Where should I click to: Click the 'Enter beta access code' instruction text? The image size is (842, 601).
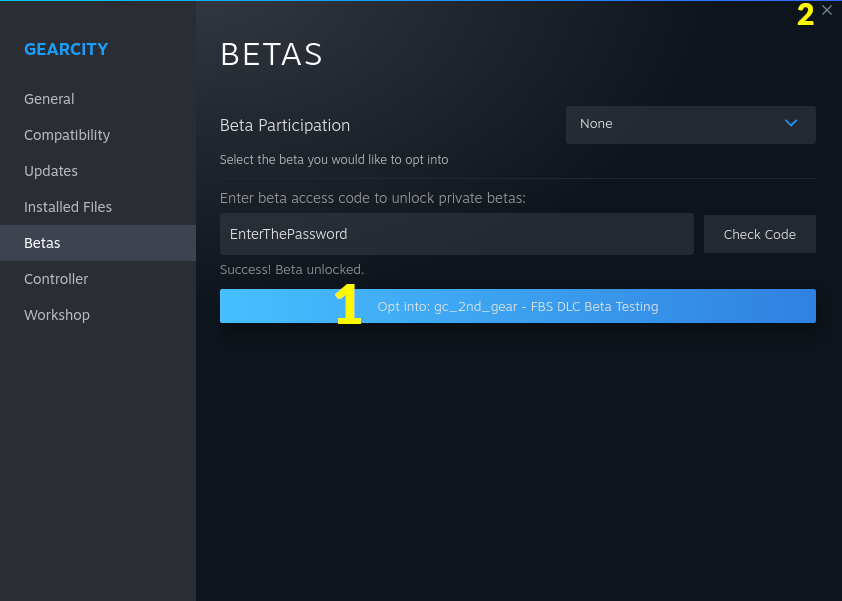click(373, 198)
